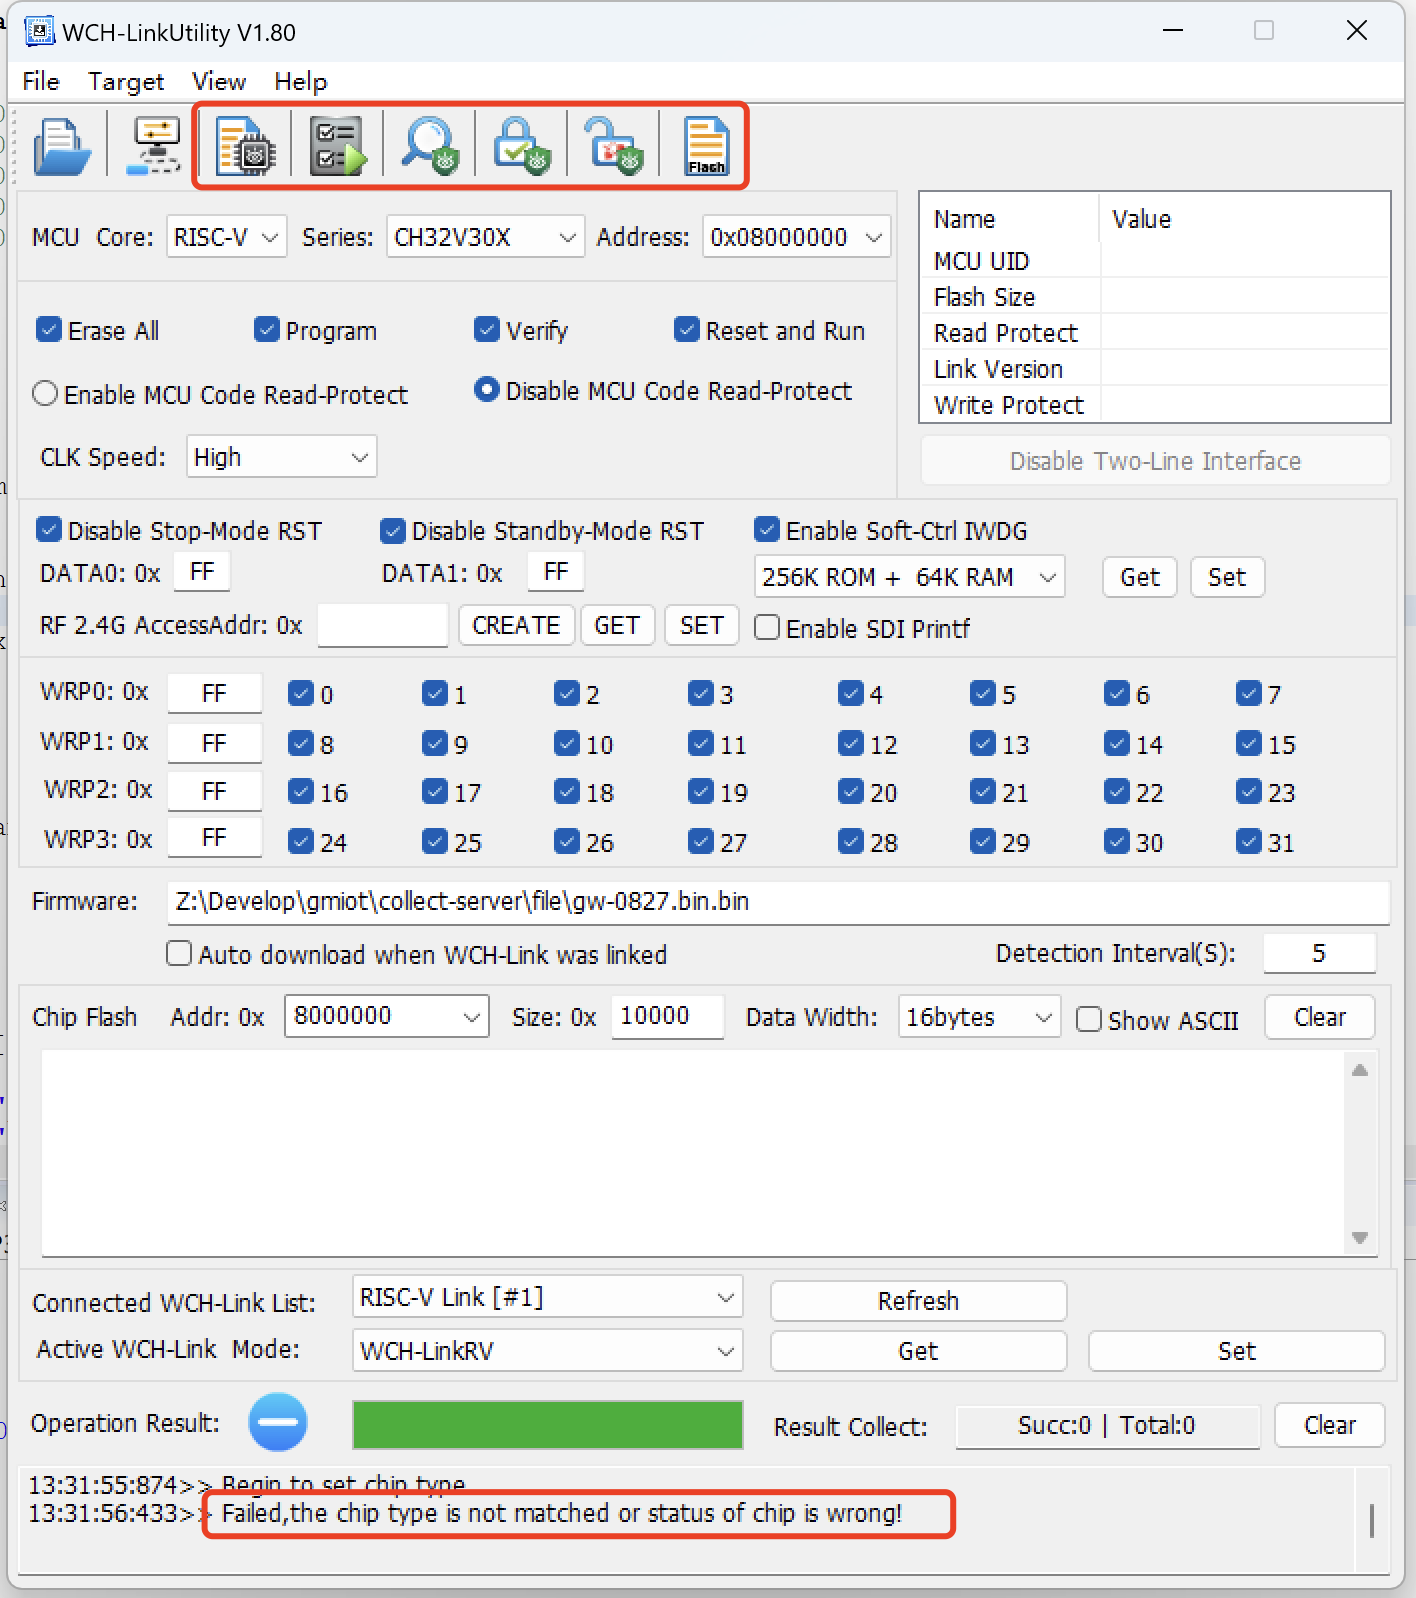Click the Flash read toolbar icon

pos(706,147)
